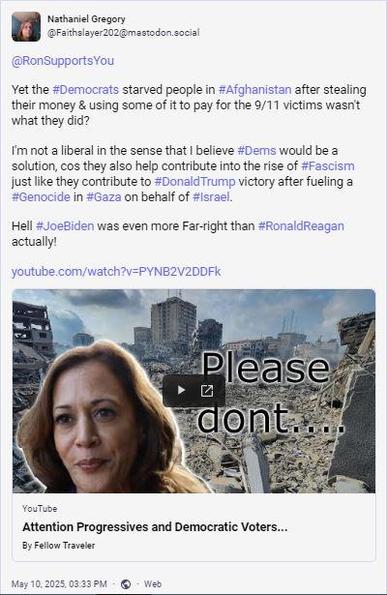Click the video thumbnail image

[194, 391]
